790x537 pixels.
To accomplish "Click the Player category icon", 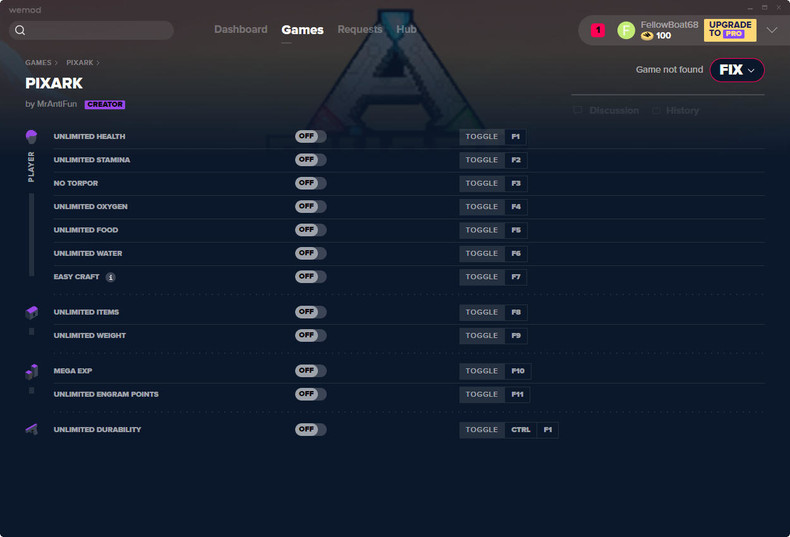I will (31, 137).
